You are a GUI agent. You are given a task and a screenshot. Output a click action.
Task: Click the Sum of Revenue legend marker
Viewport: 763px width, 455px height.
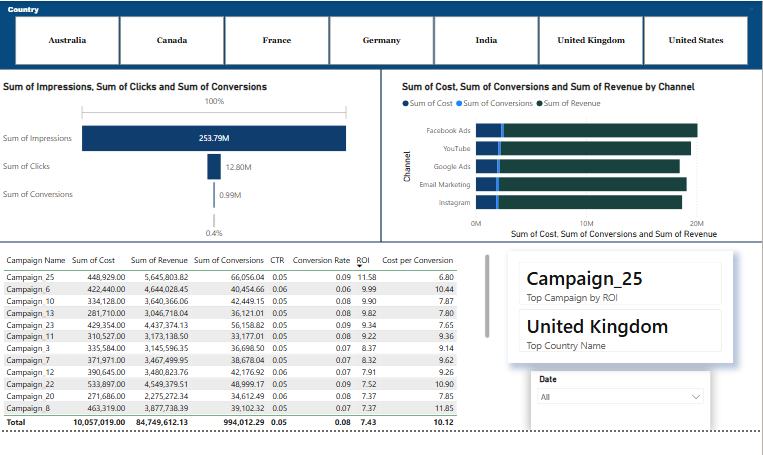[539, 103]
